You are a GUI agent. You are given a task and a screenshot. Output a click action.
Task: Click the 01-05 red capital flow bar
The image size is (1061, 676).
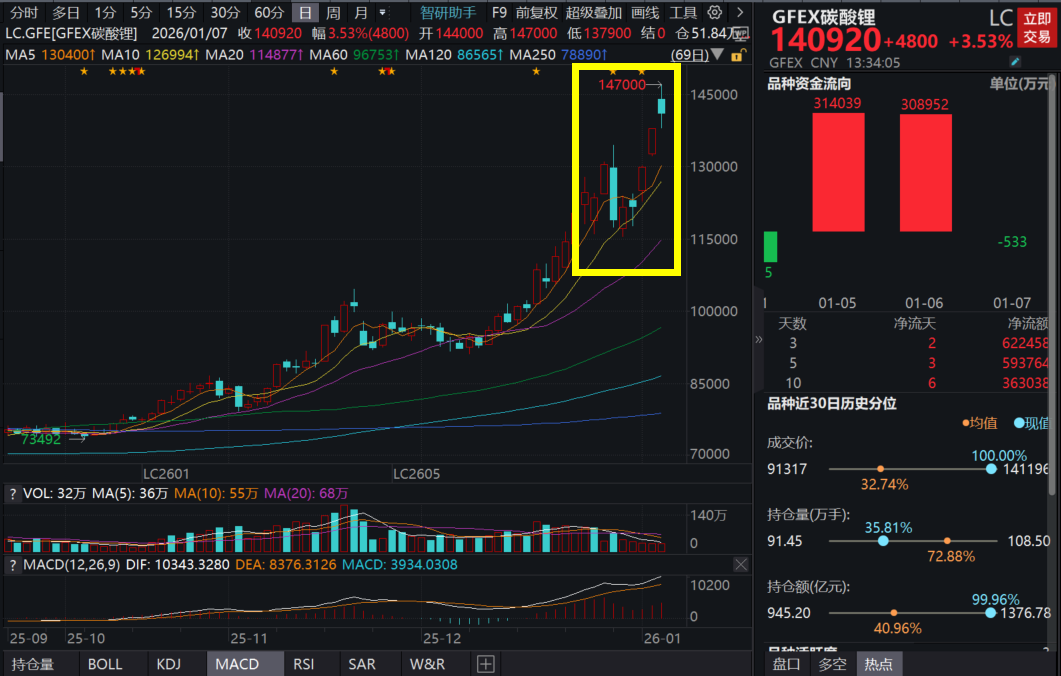[x=838, y=172]
